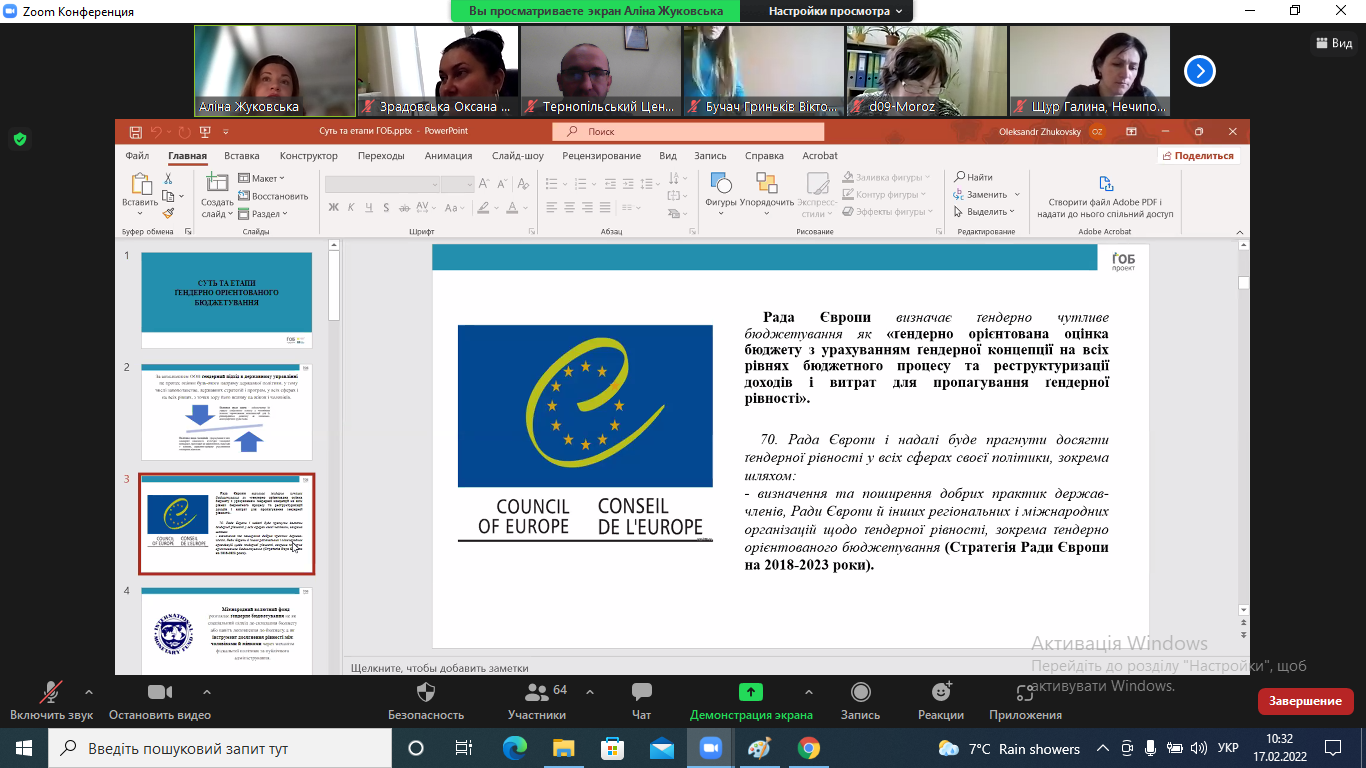Click the Format Painter brush icon
1366x768 pixels.
coord(169,212)
